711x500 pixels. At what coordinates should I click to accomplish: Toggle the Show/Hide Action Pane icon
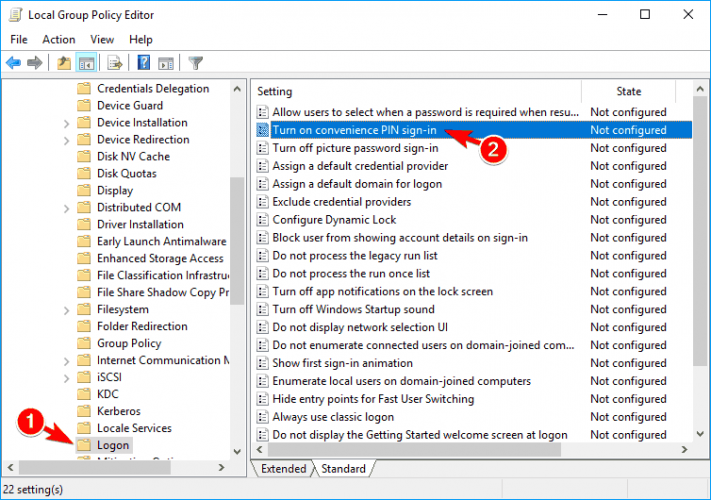tap(166, 63)
